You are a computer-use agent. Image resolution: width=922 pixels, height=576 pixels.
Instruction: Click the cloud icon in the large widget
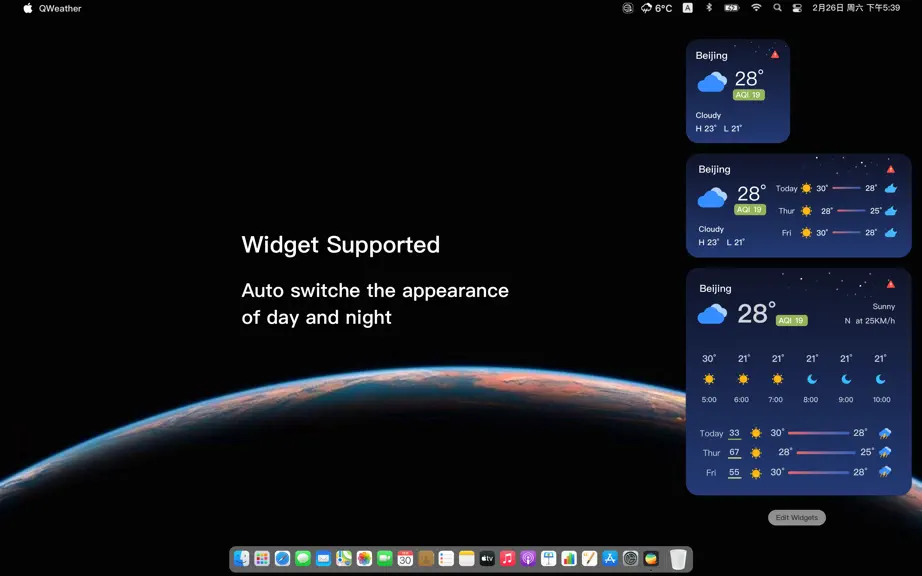tap(712, 314)
